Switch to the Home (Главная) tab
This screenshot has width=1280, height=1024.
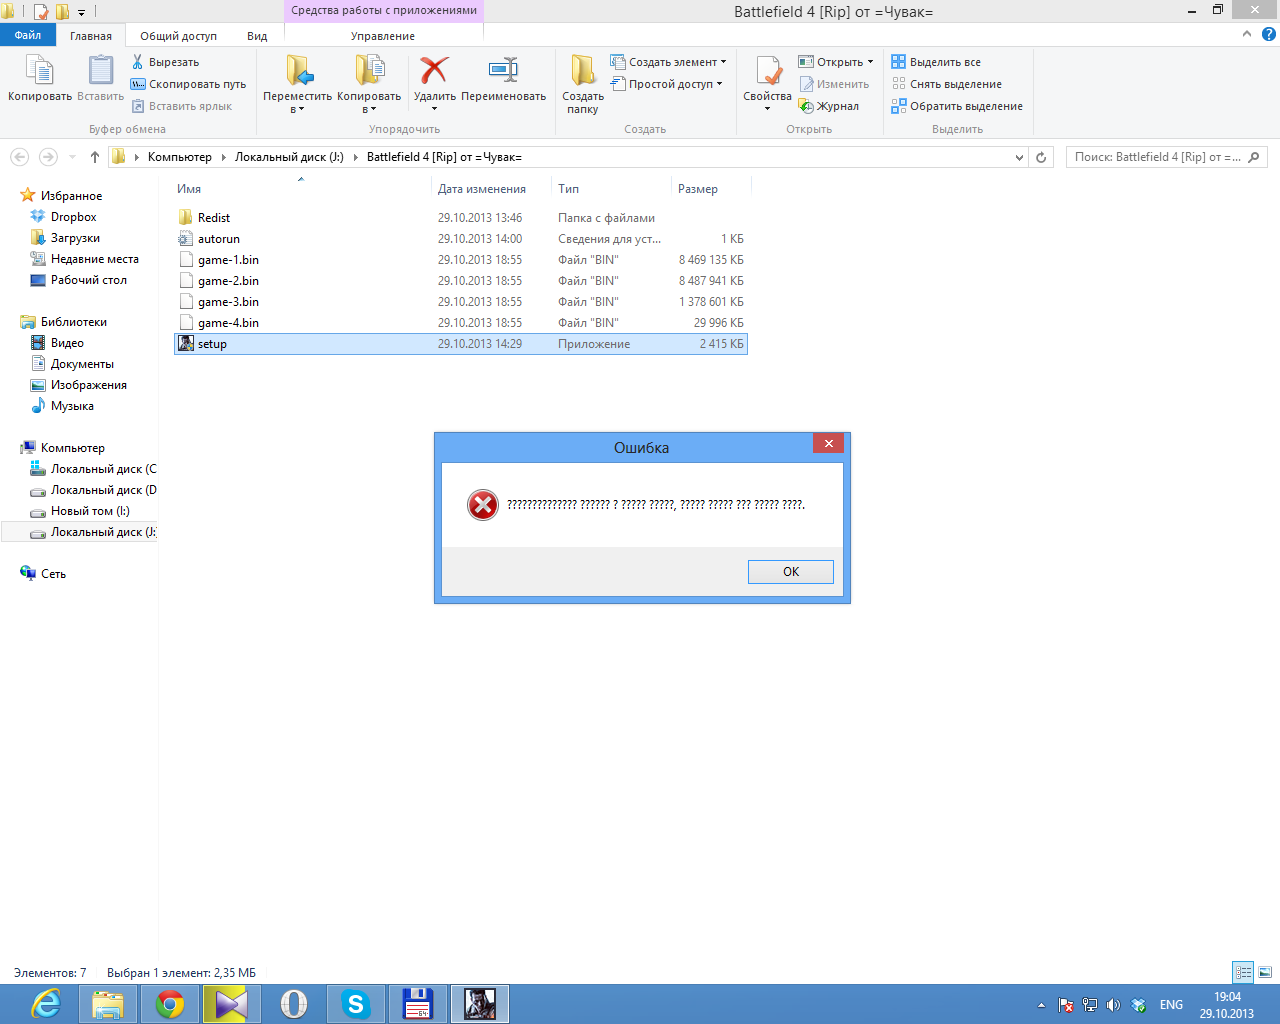(91, 36)
